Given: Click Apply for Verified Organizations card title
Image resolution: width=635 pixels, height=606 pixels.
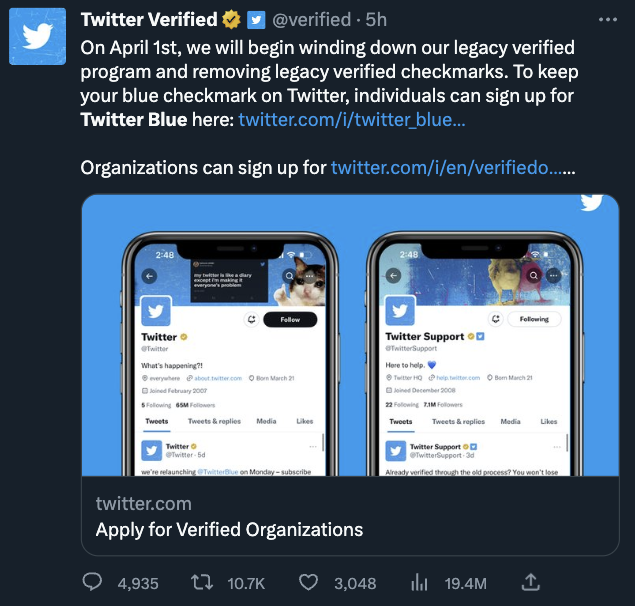Looking at the screenshot, I should point(229,529).
